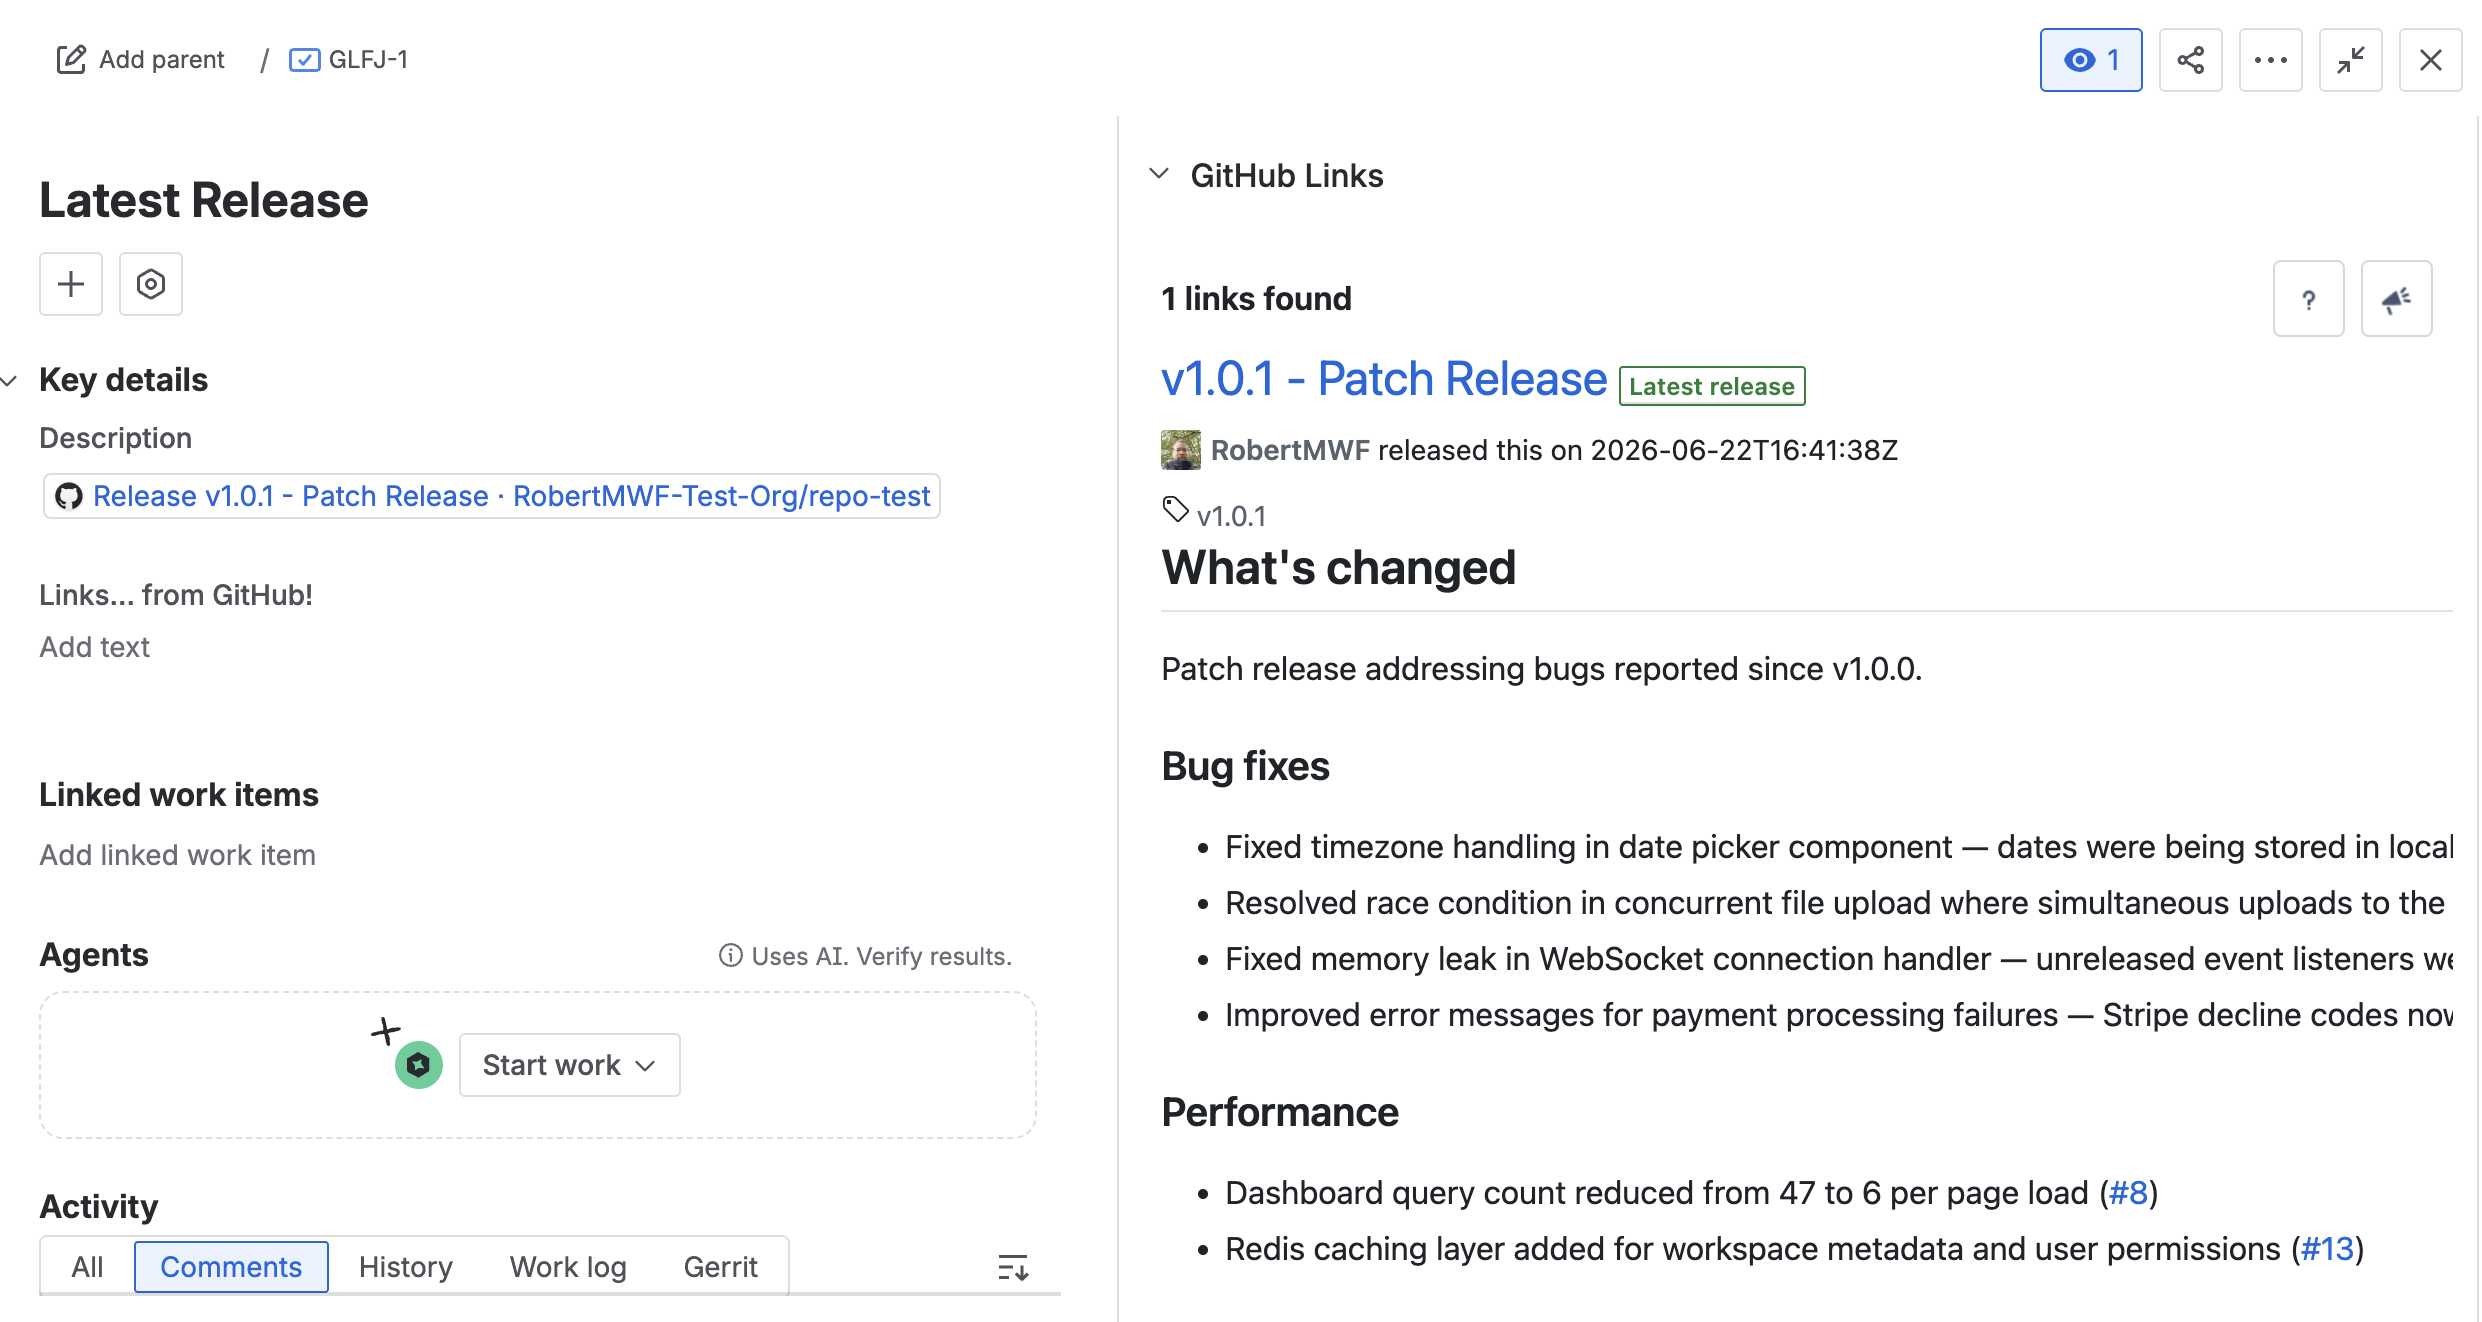Open the three-dots more actions menu

(x=2270, y=60)
